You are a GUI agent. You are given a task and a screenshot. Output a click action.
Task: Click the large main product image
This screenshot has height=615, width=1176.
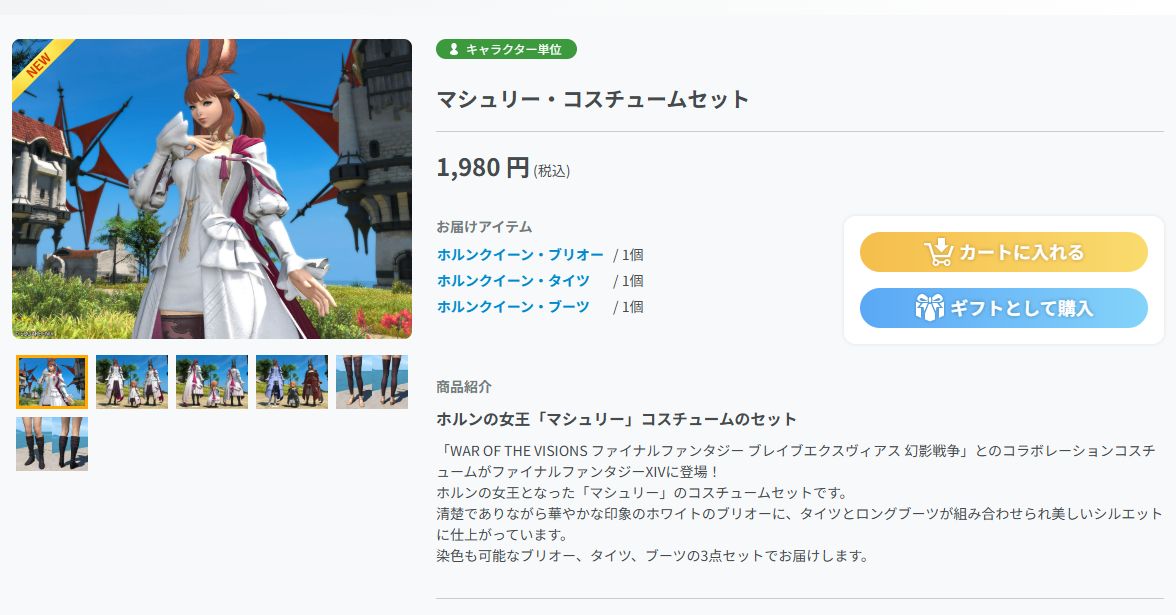coord(211,189)
